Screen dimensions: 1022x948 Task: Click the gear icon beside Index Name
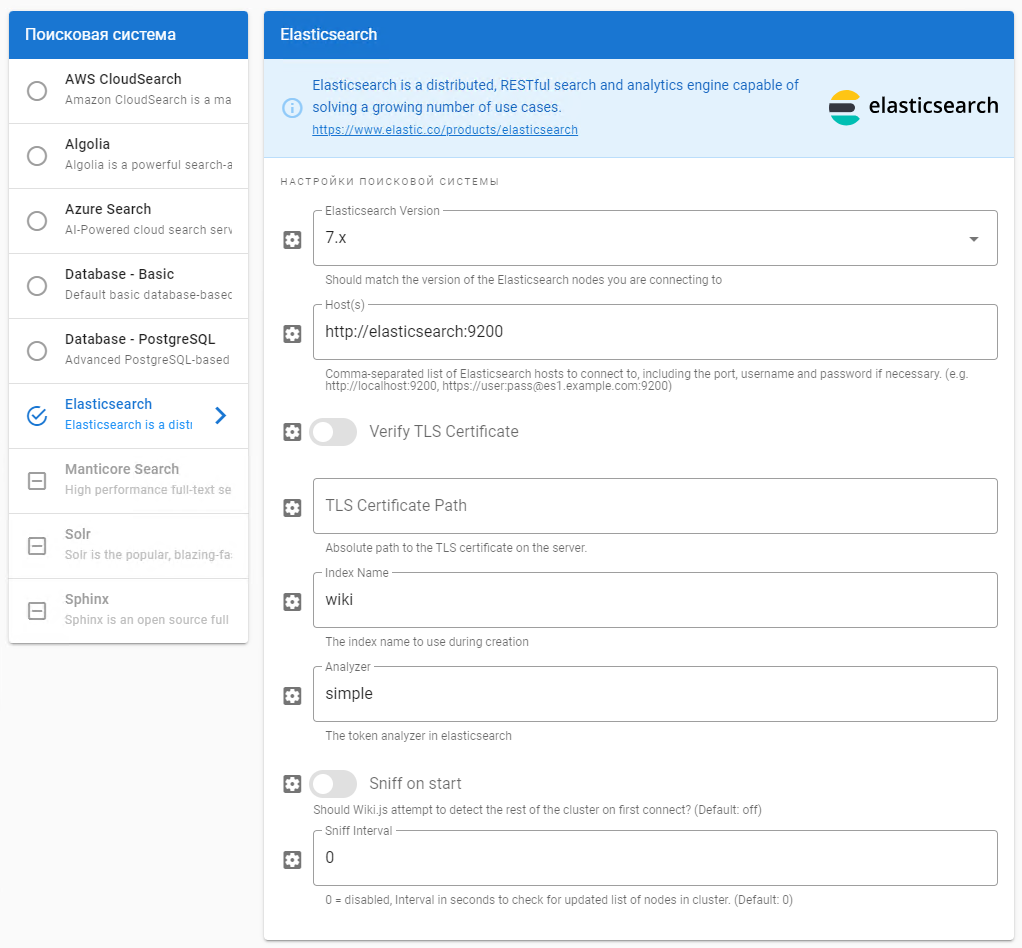pyautogui.click(x=292, y=602)
